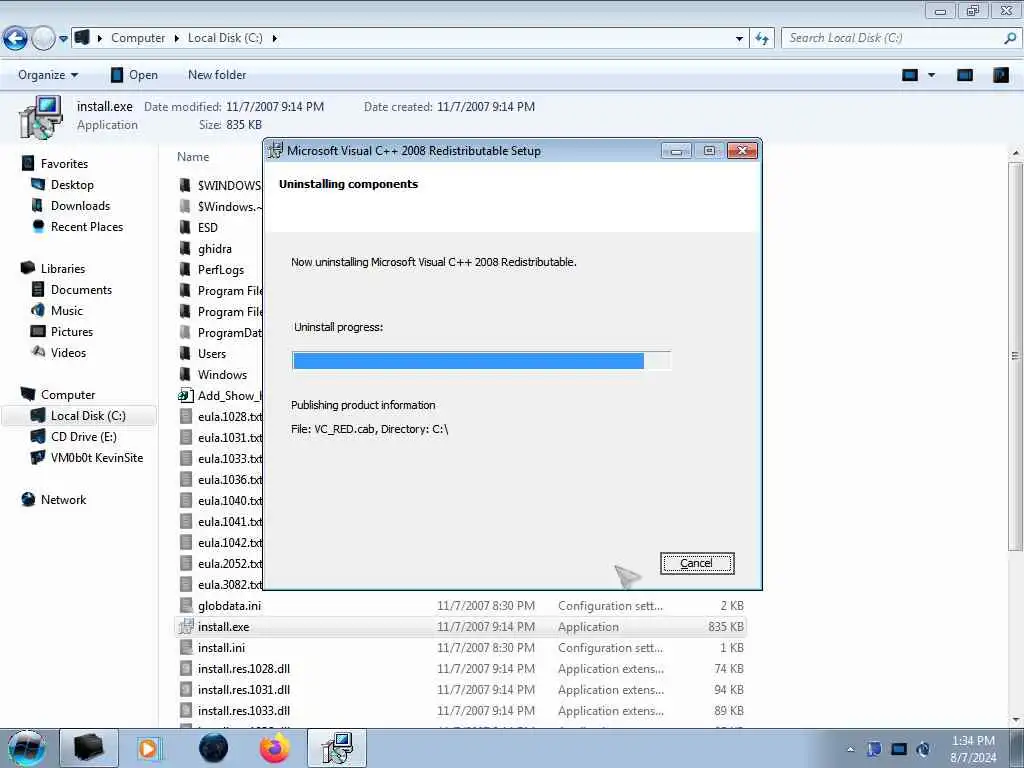
Task: Expand the address bar history dropdown
Action: [739, 39]
